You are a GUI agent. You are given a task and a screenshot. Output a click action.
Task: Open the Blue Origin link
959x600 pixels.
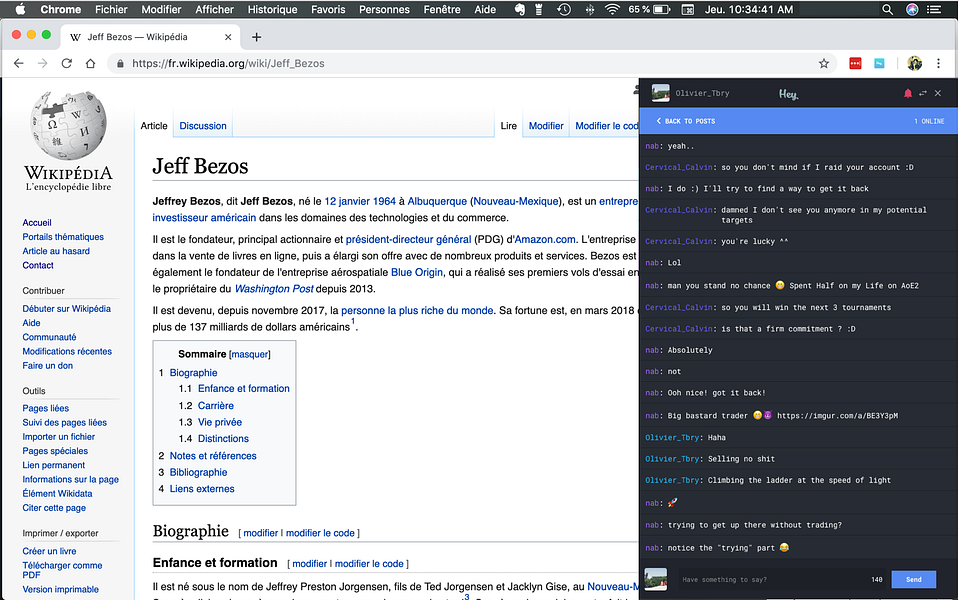pos(417,272)
